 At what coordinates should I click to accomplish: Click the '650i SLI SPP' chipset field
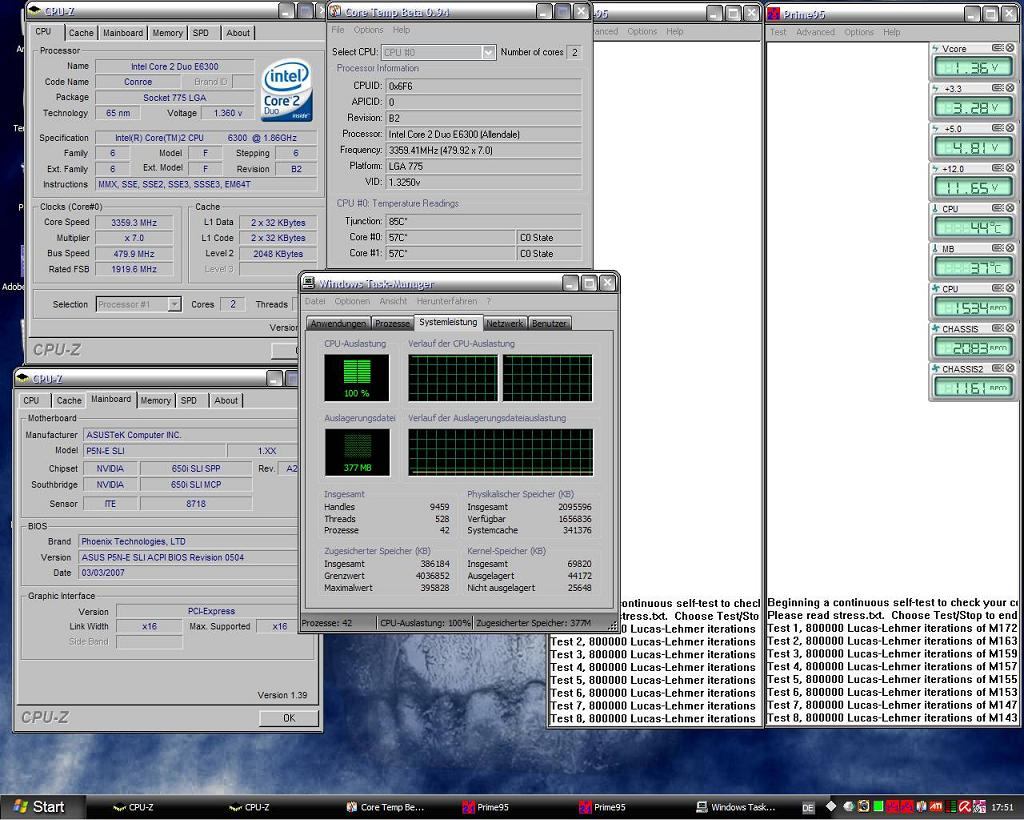click(x=196, y=468)
